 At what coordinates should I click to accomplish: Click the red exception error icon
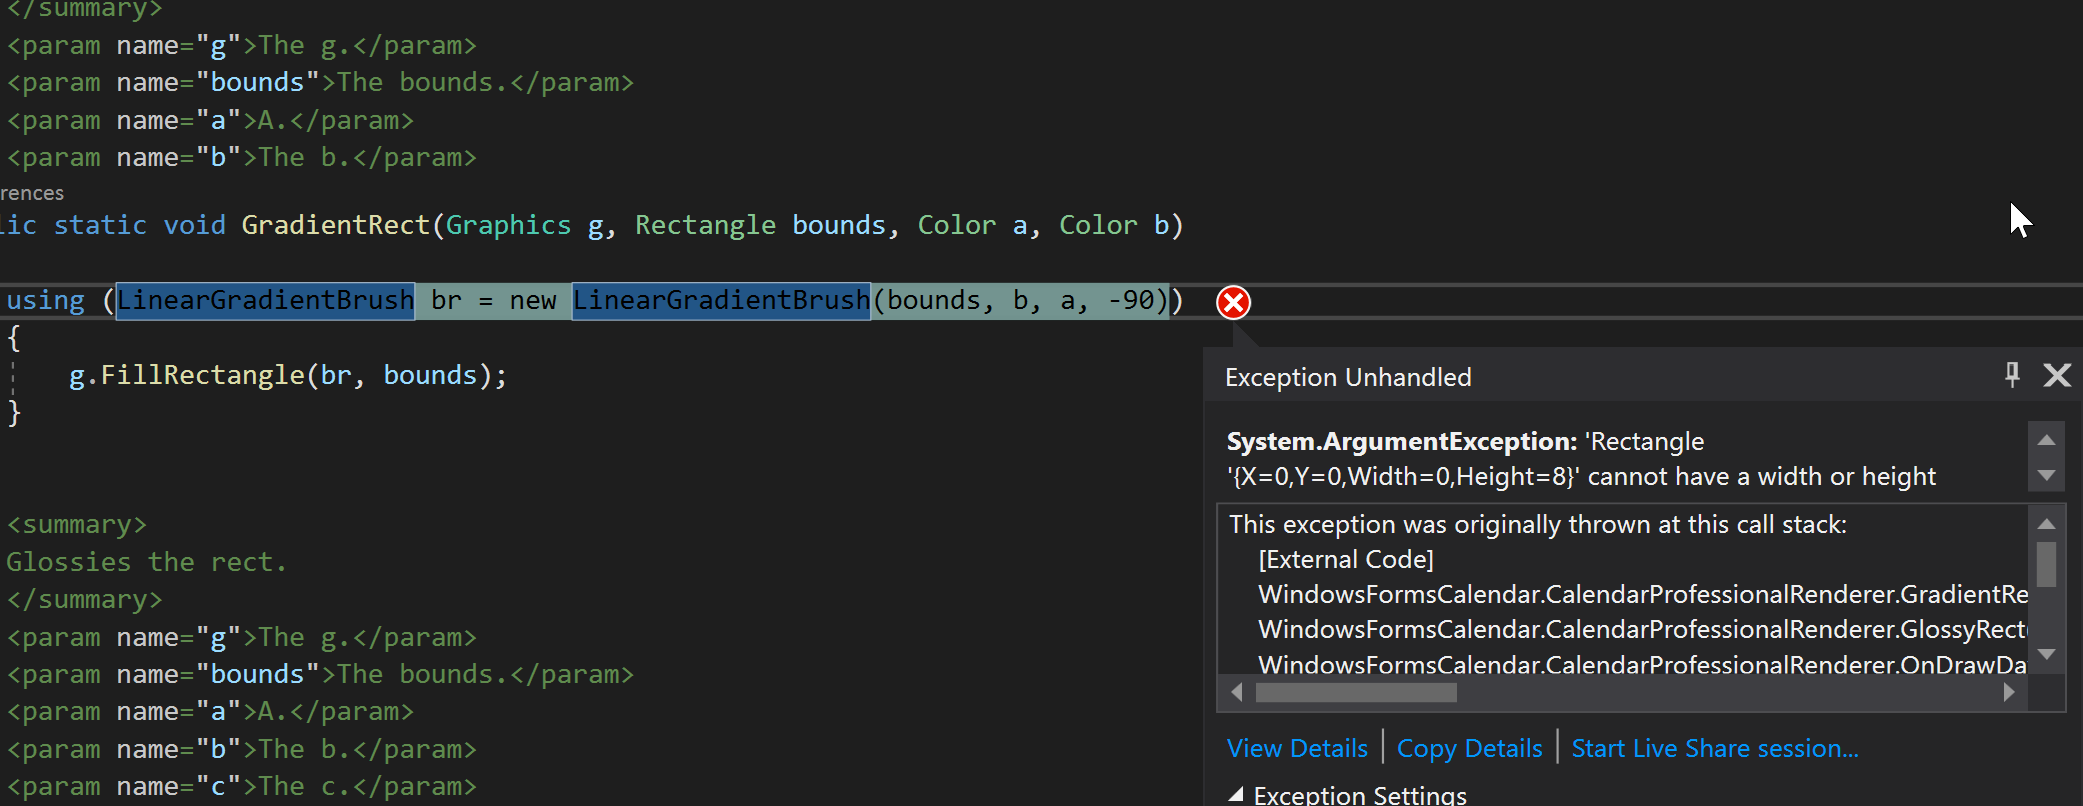click(x=1233, y=302)
